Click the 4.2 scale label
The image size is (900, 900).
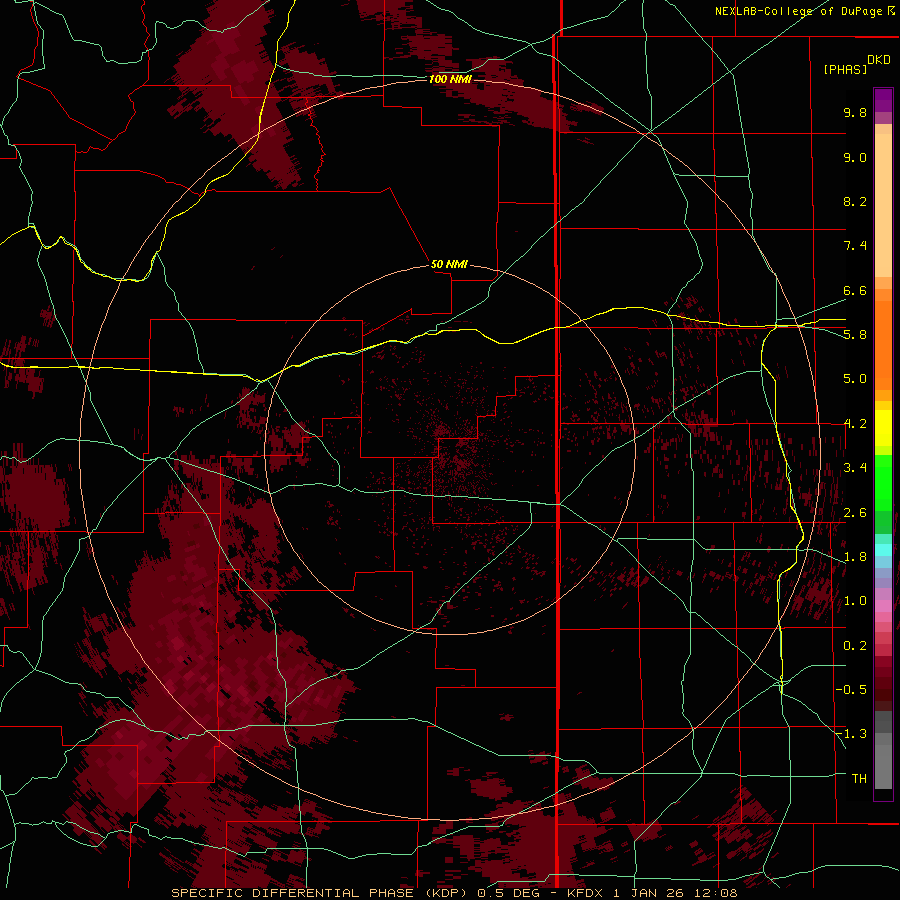[855, 424]
